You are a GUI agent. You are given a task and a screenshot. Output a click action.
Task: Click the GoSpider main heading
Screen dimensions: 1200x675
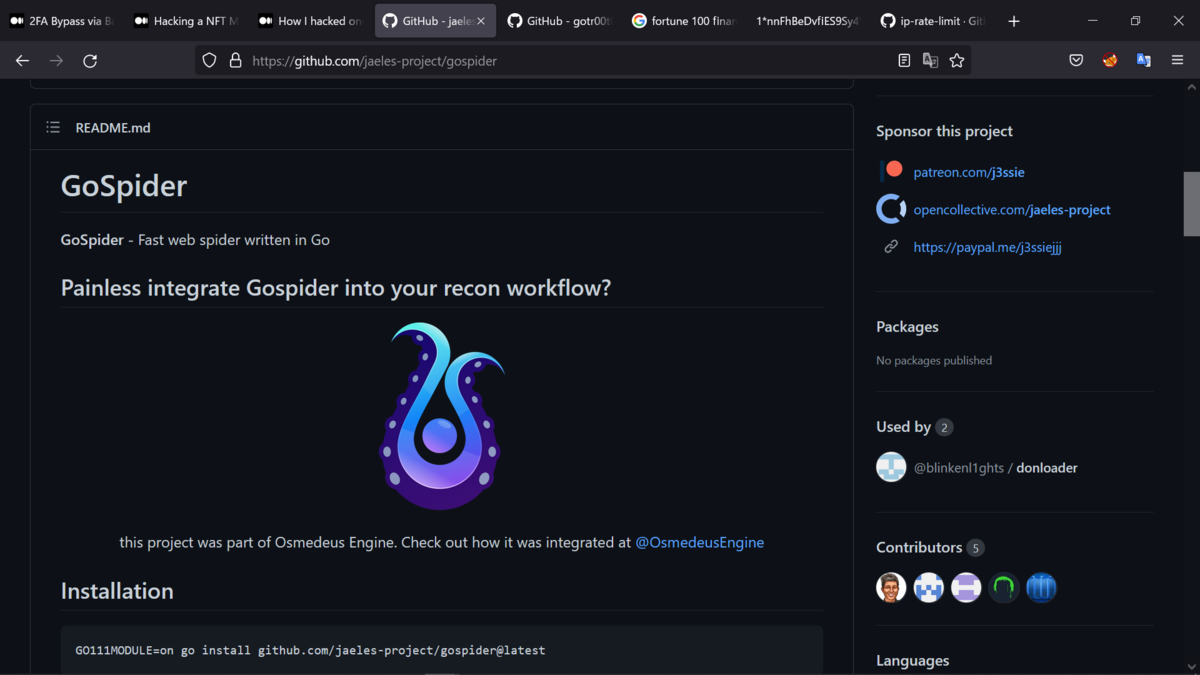point(124,186)
